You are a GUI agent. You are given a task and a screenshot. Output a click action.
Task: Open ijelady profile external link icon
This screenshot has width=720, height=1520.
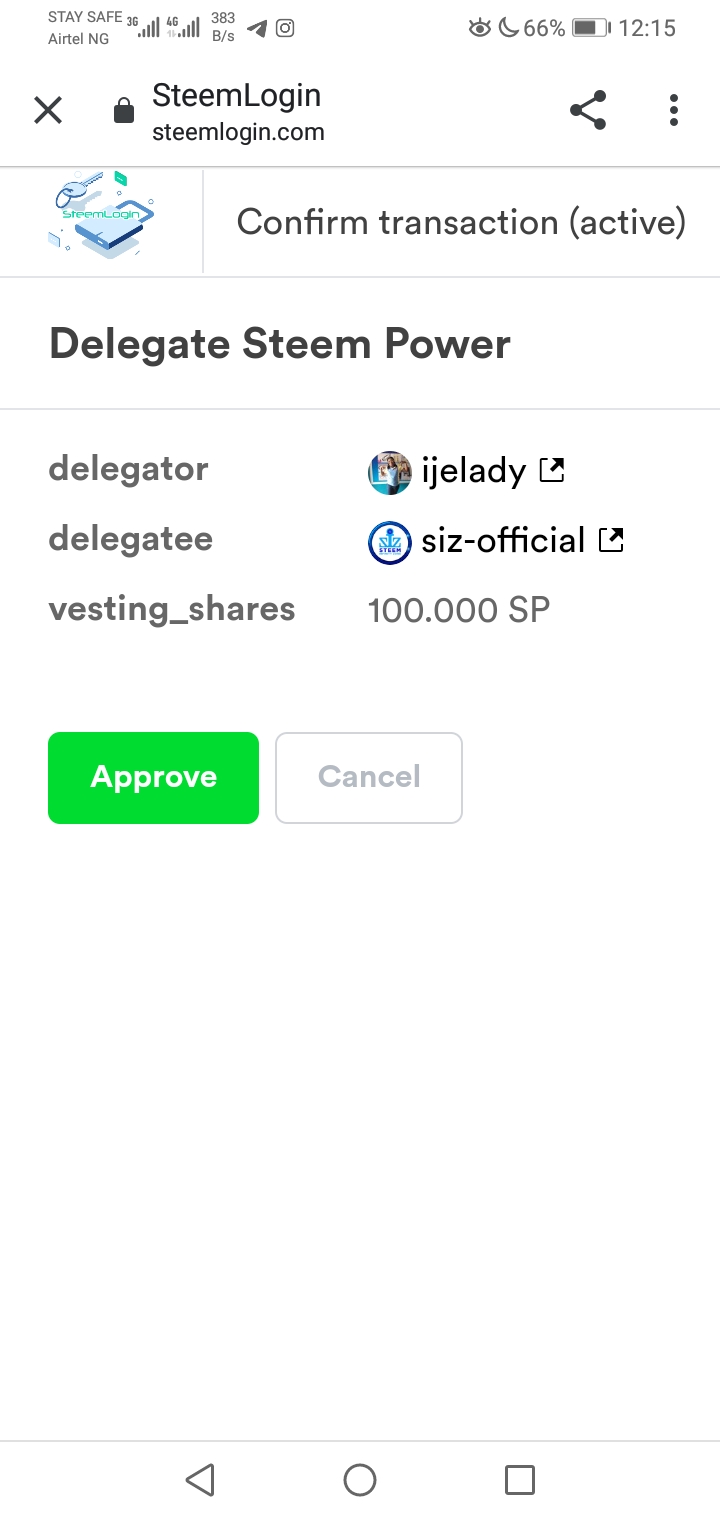(x=552, y=469)
